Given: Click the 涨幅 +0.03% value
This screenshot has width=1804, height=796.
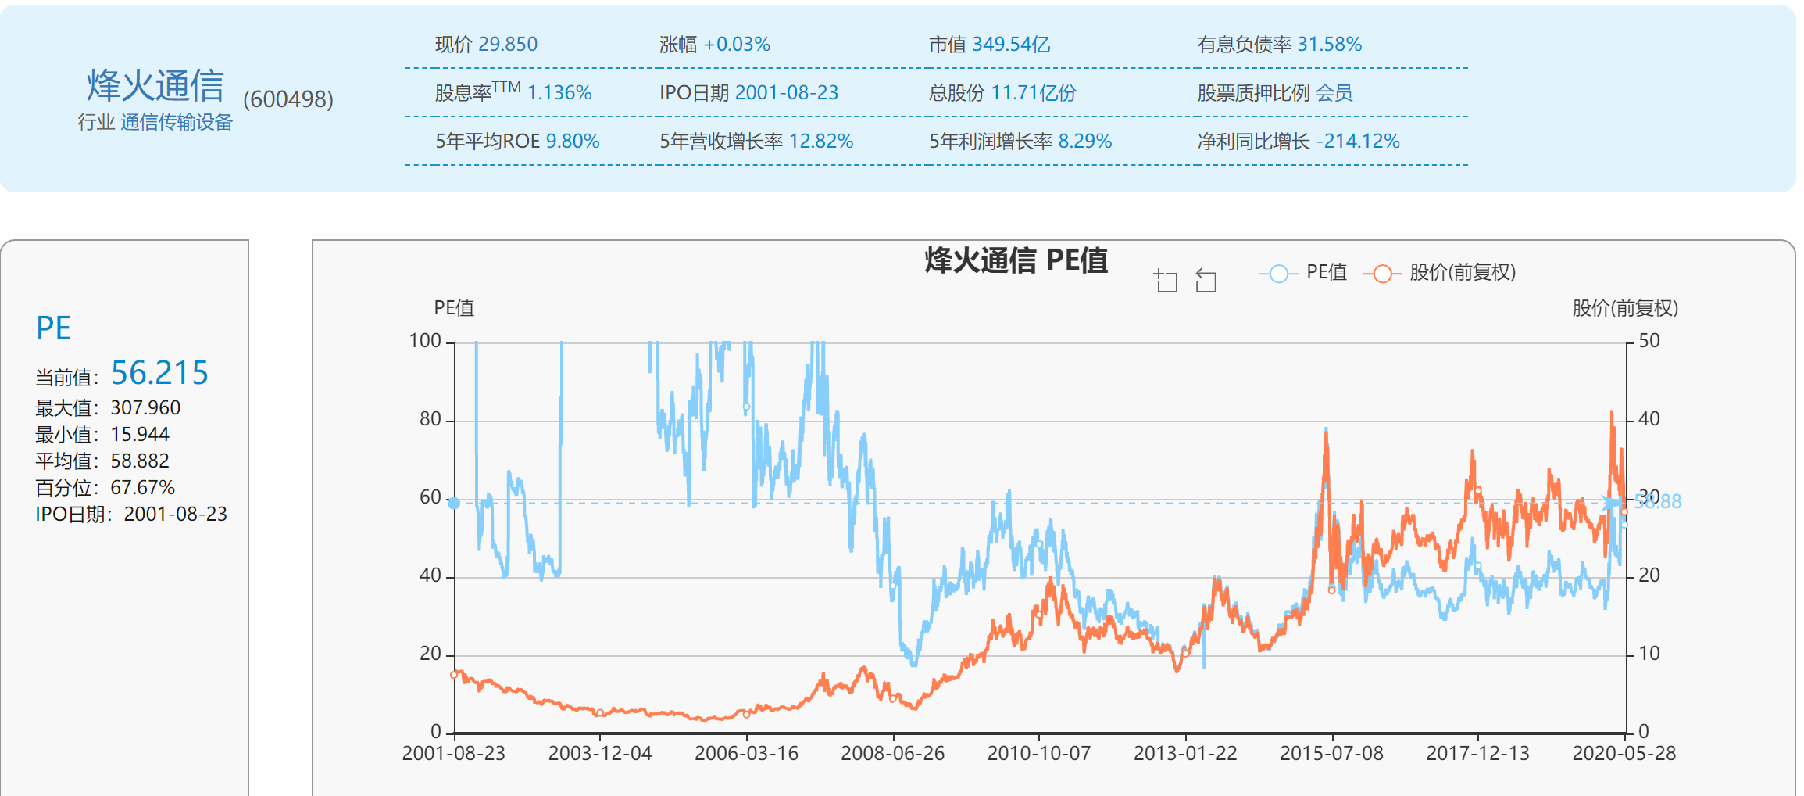Looking at the screenshot, I should click(737, 45).
